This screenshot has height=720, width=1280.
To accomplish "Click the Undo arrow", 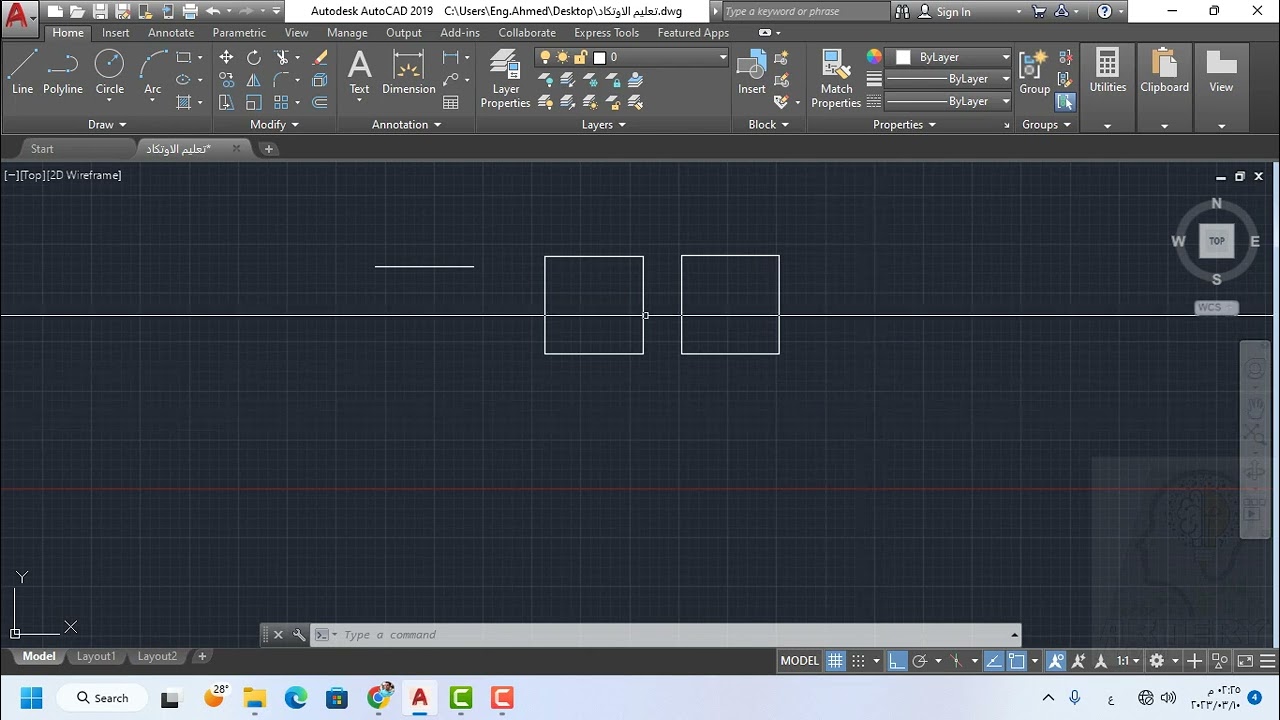I will (213, 12).
